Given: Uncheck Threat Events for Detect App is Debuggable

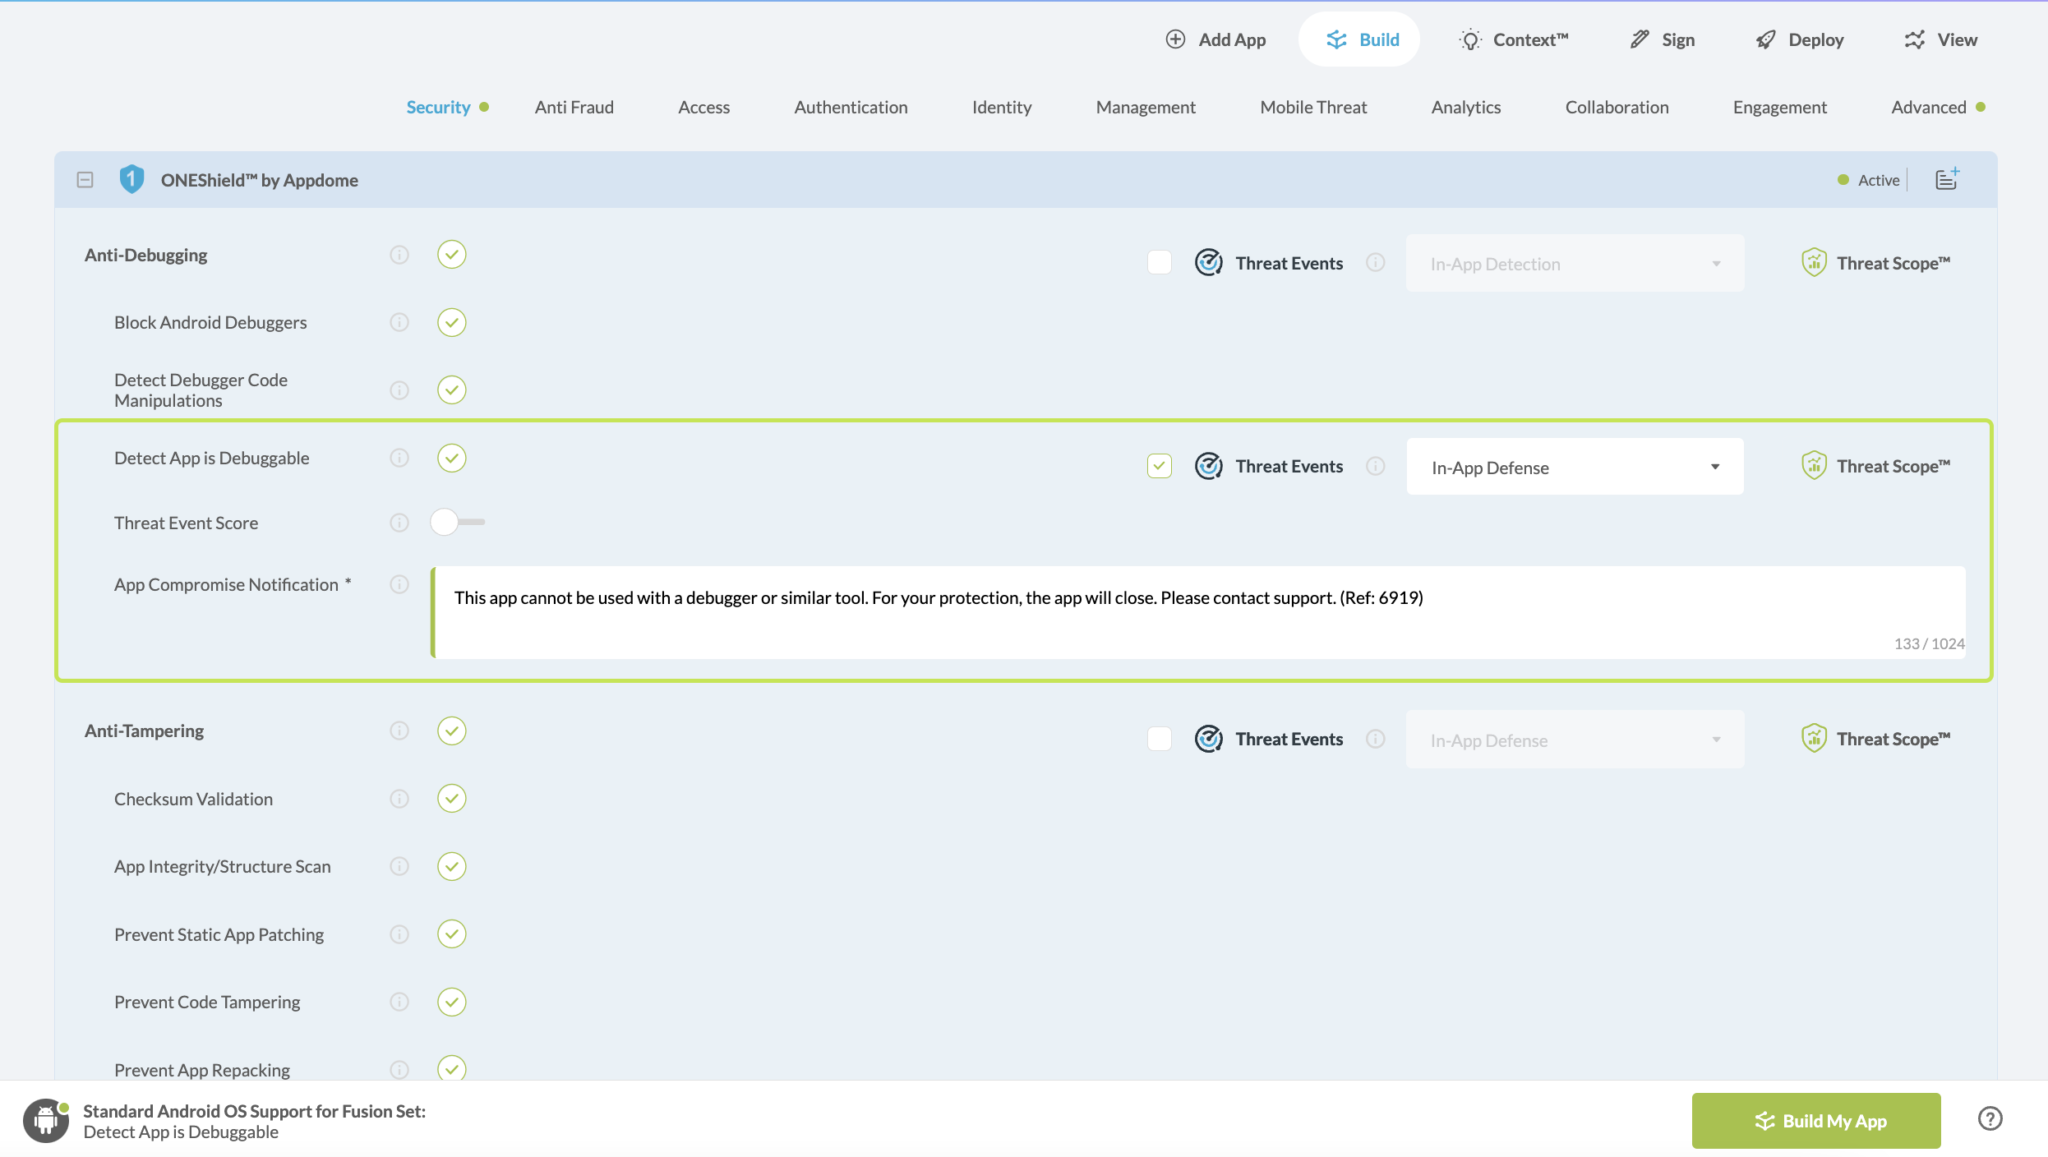Looking at the screenshot, I should point(1159,466).
